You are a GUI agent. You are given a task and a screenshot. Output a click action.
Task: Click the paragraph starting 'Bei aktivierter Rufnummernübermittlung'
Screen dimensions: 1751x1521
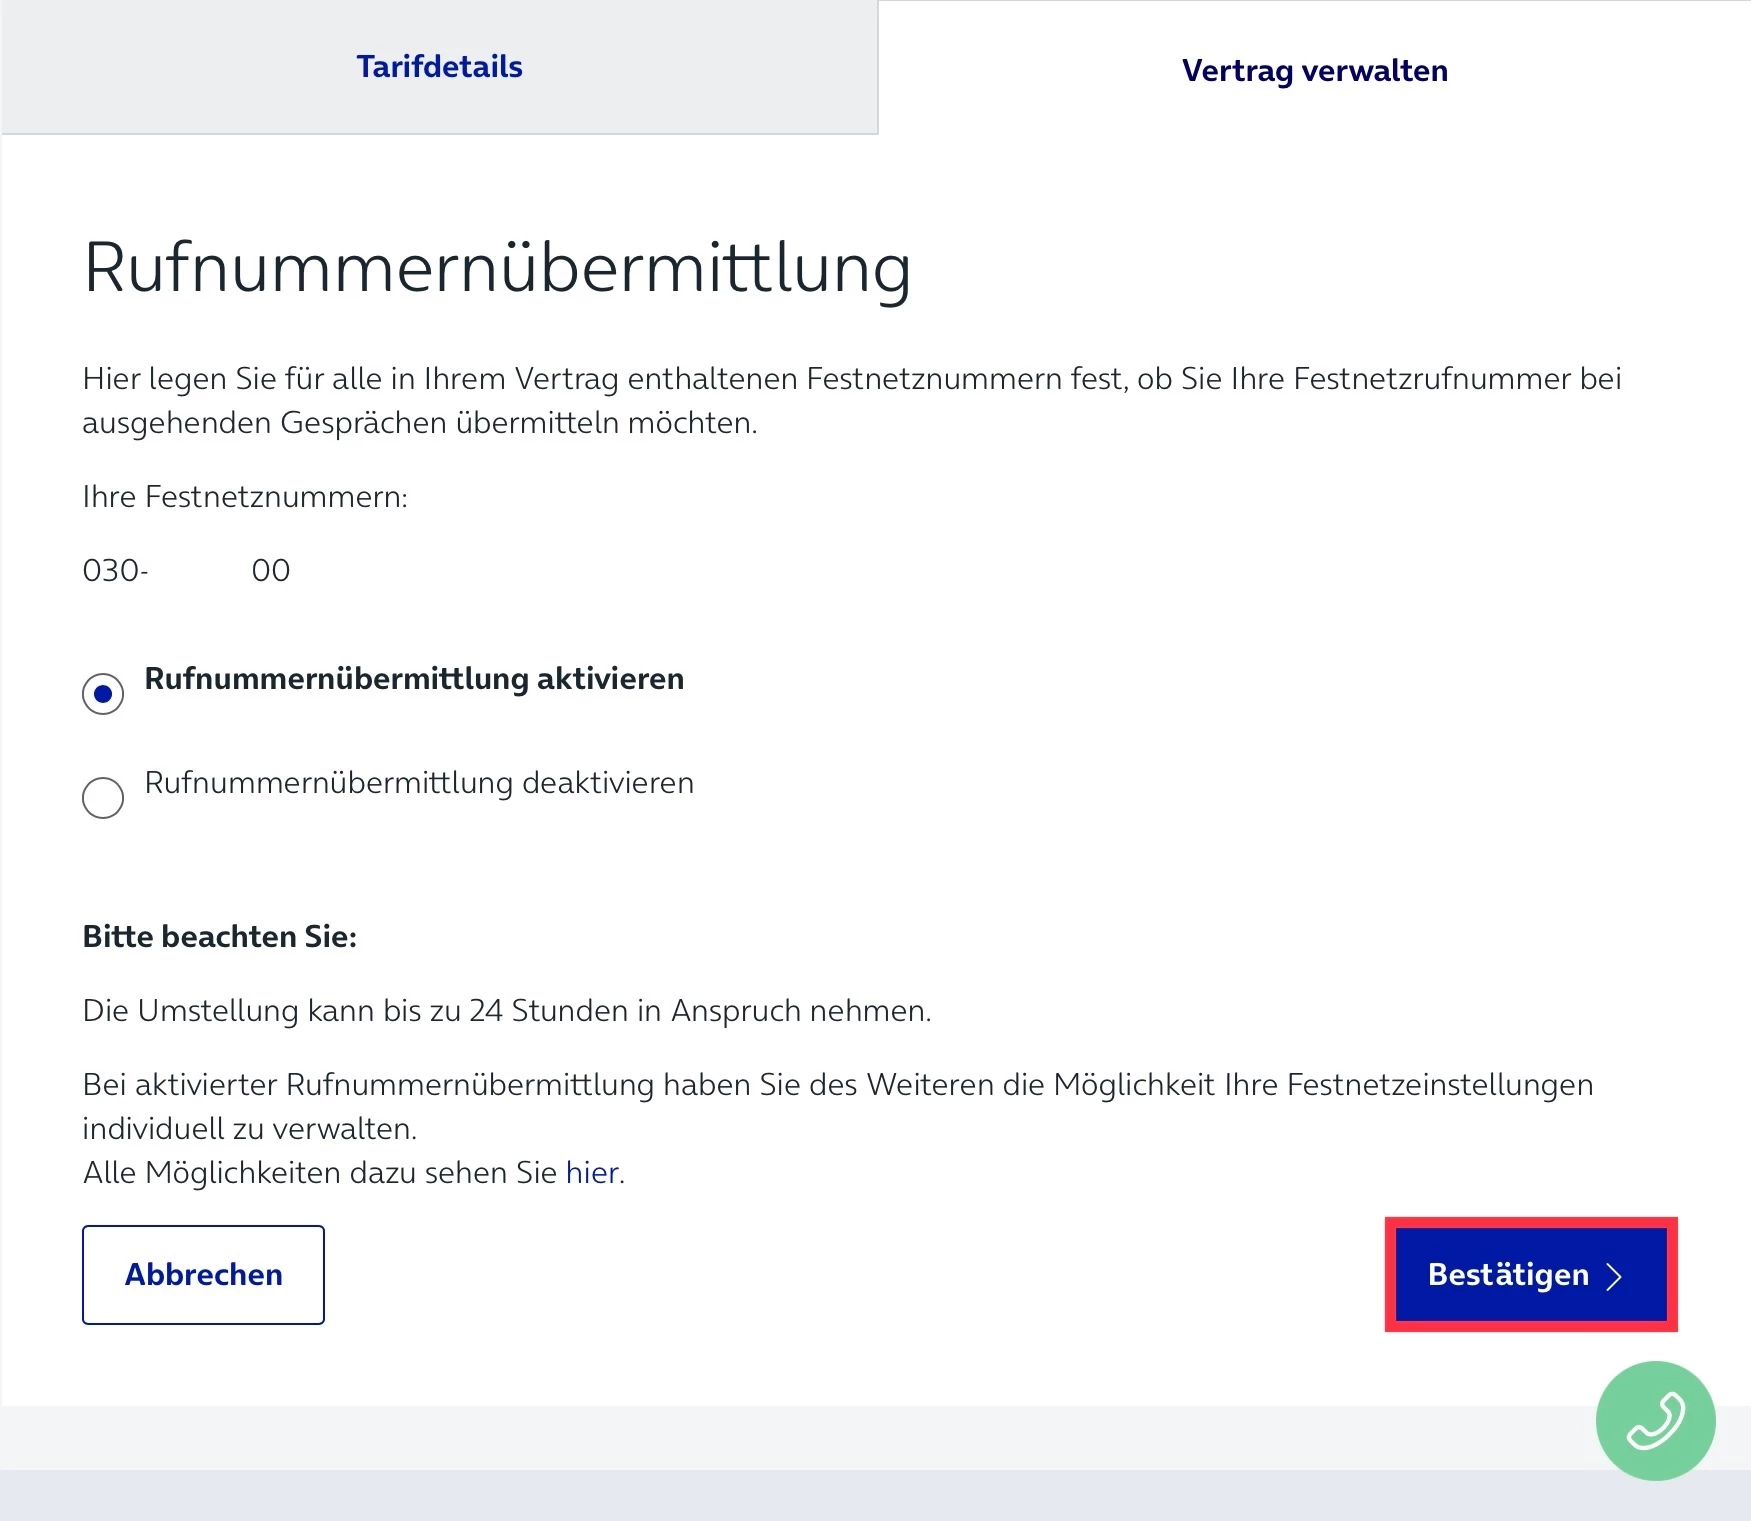[x=837, y=1106]
